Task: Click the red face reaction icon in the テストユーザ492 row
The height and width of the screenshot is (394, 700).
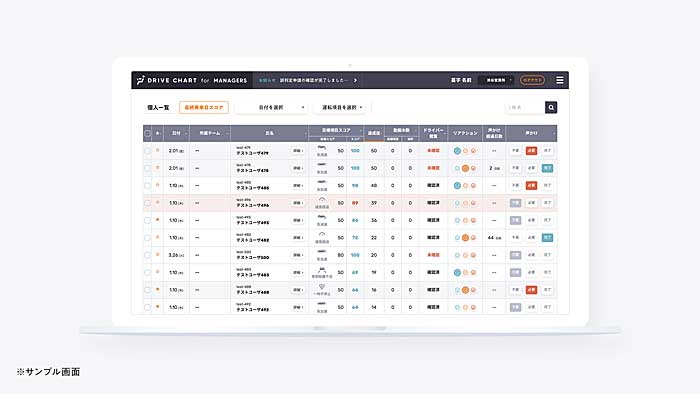Action: 473,307
